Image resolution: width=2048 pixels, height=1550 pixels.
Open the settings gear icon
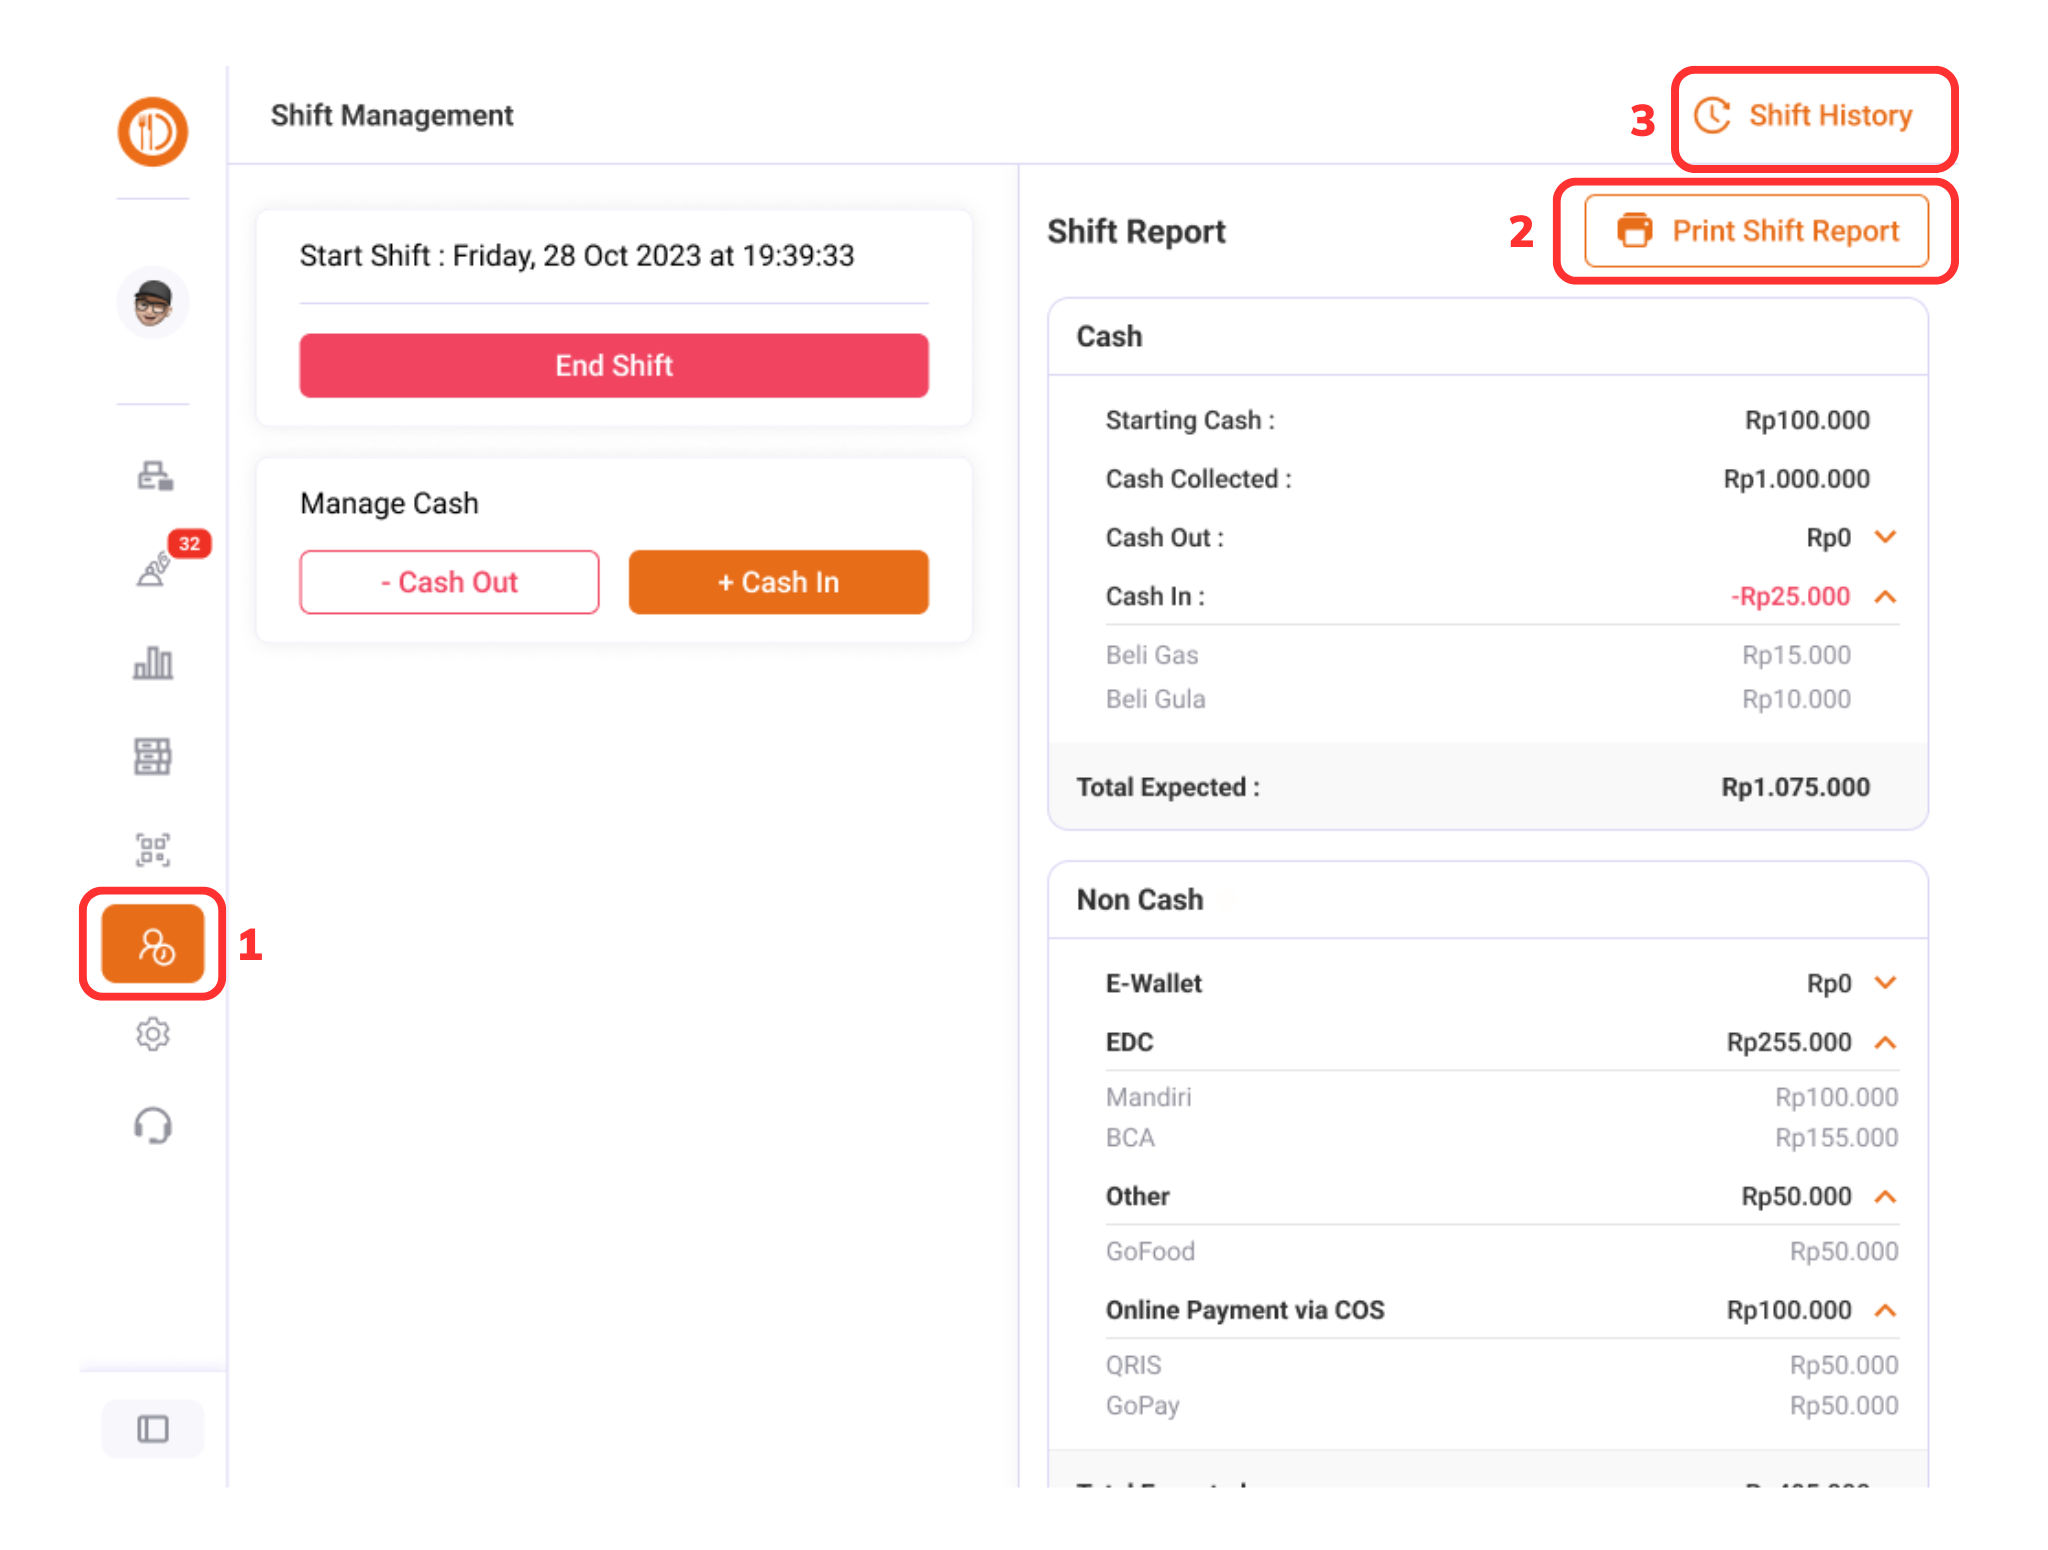point(153,1034)
